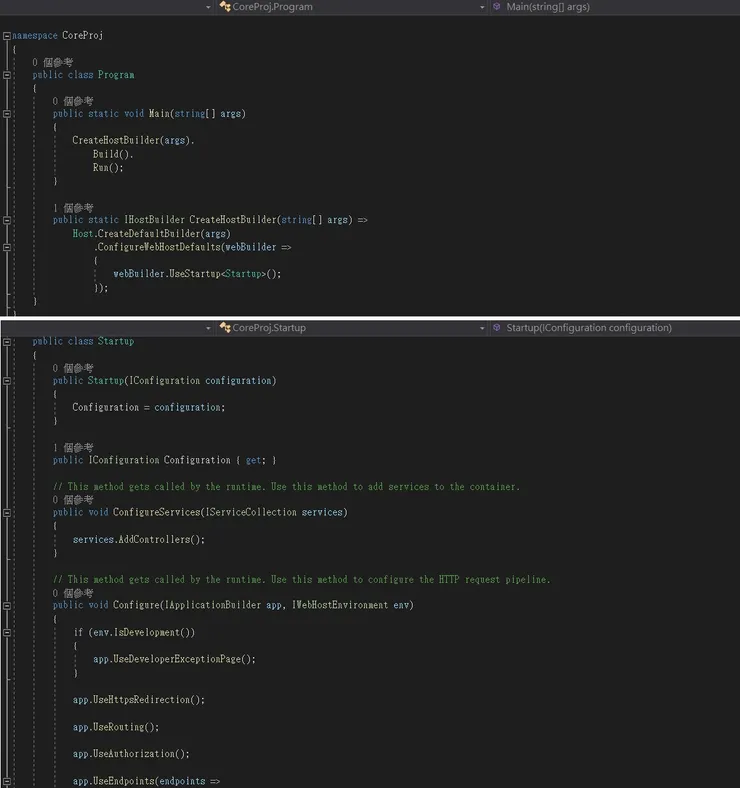
Task: Open the project dropdown arrow left of CoreProj.Program
Action: point(208,7)
